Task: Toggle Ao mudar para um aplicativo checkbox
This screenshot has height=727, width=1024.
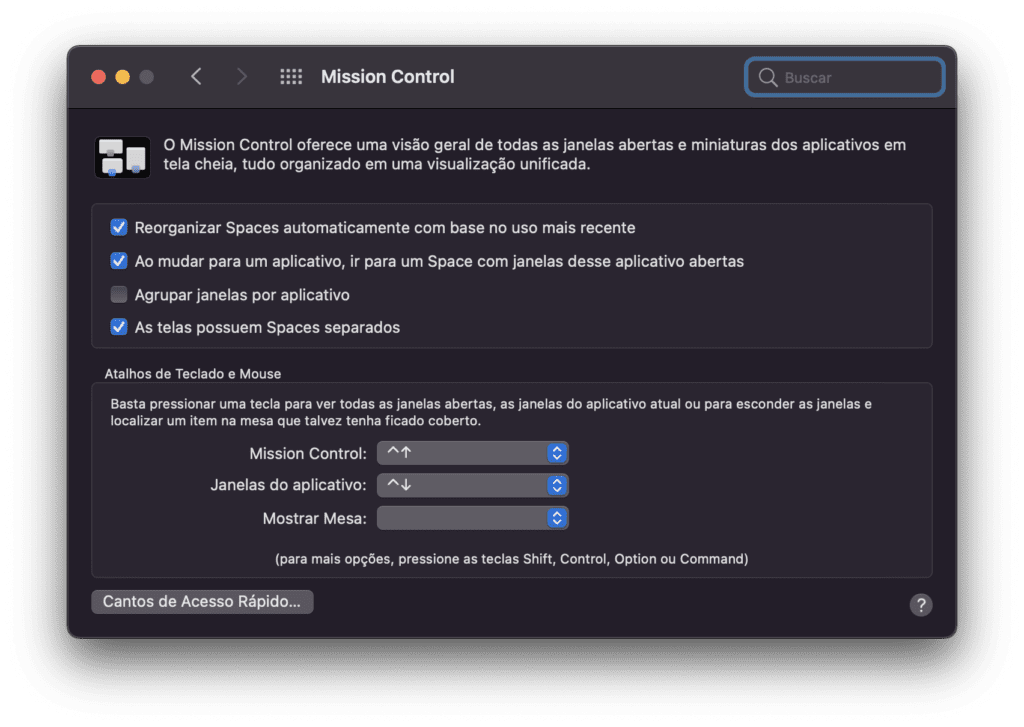Action: [119, 261]
